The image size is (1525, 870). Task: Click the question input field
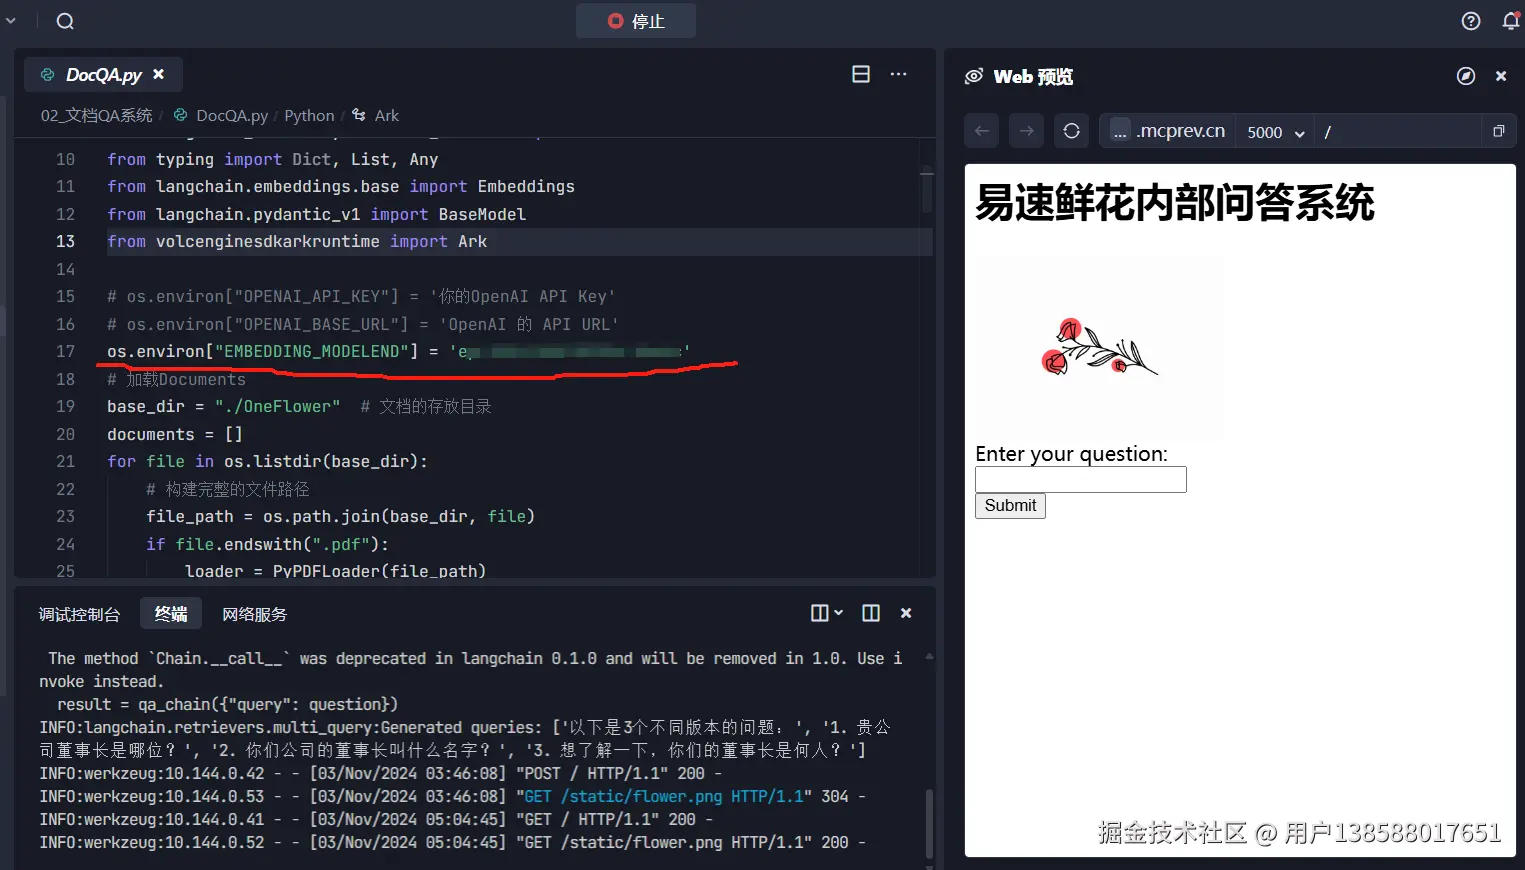click(1081, 480)
